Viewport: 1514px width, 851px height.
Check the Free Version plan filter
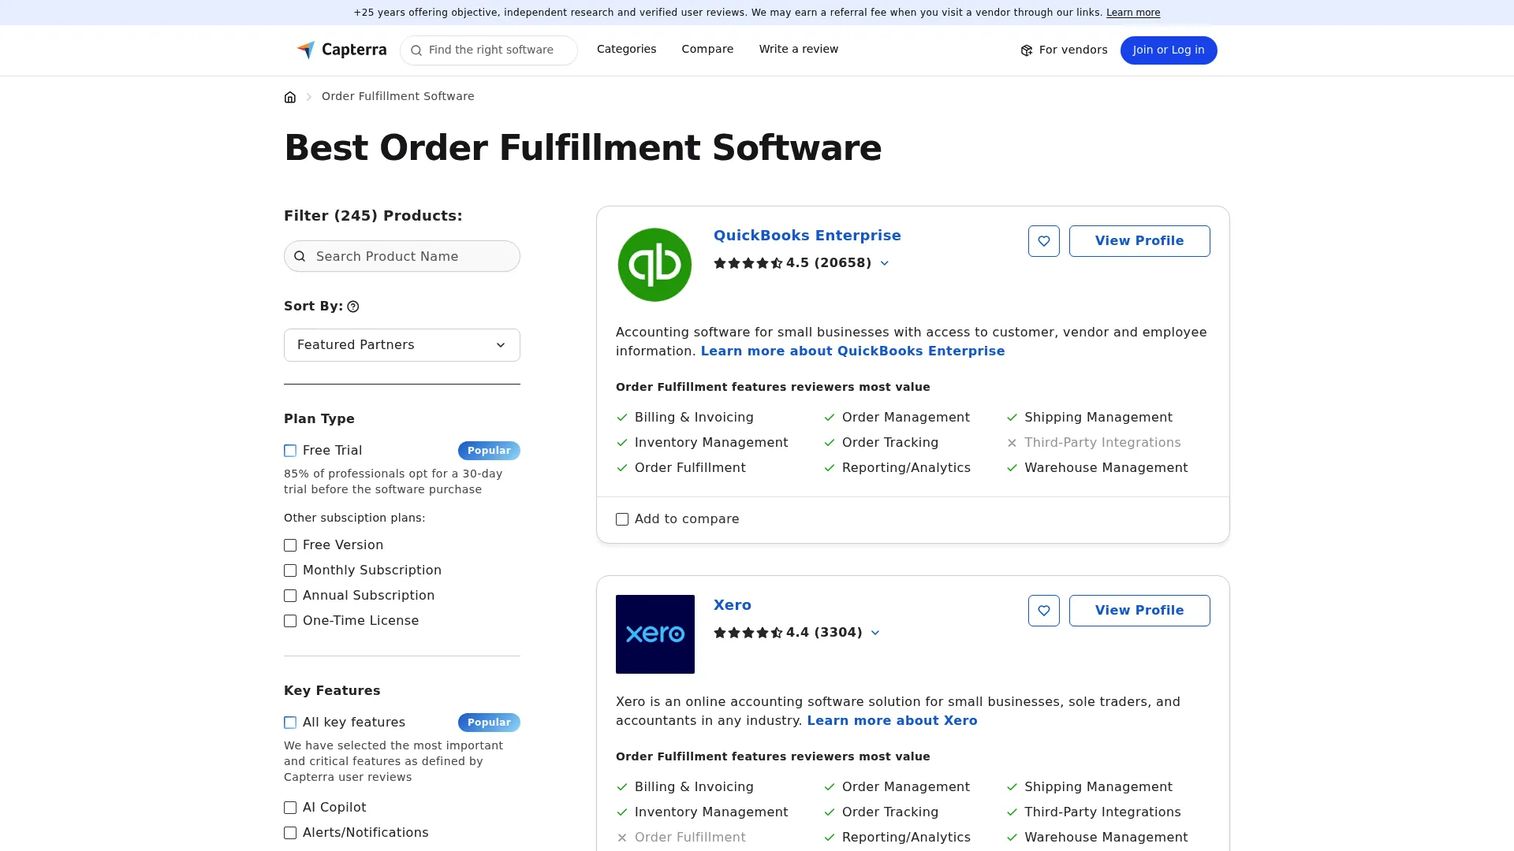pos(290,545)
